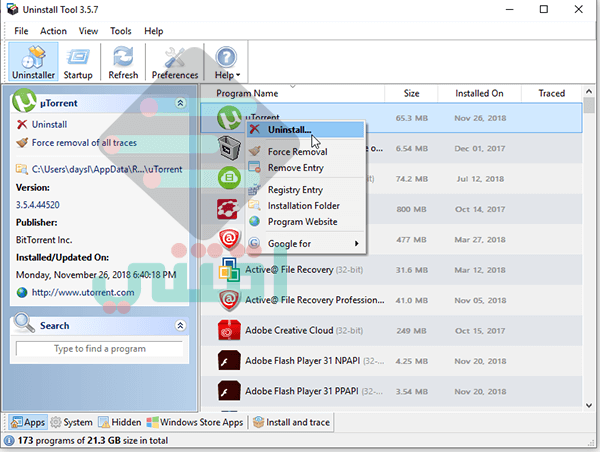The width and height of the screenshot is (600, 452).
Task: Open Program Website from context menu
Action: tap(305, 222)
